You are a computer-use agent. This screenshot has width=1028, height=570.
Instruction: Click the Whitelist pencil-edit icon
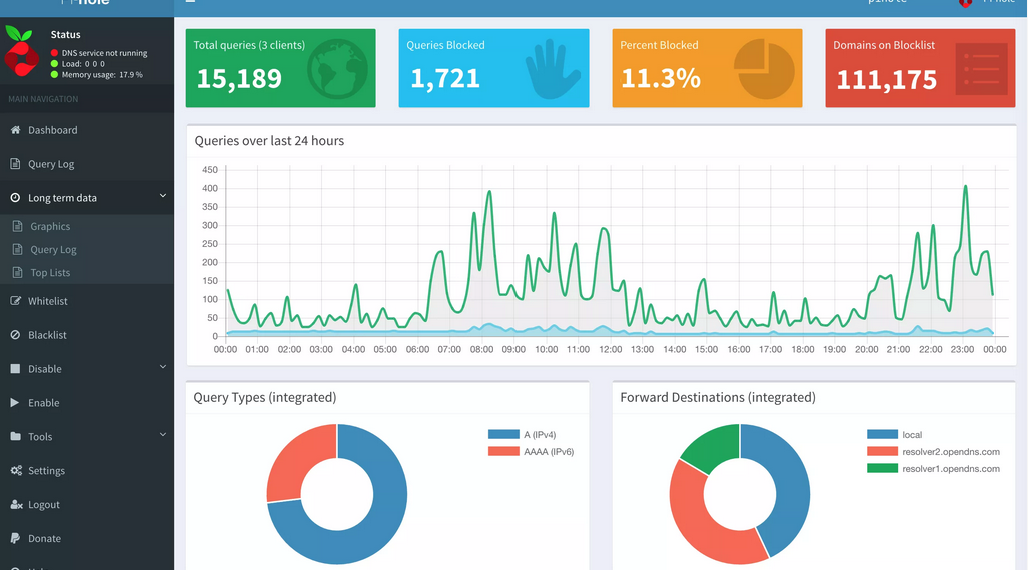tap(15, 301)
